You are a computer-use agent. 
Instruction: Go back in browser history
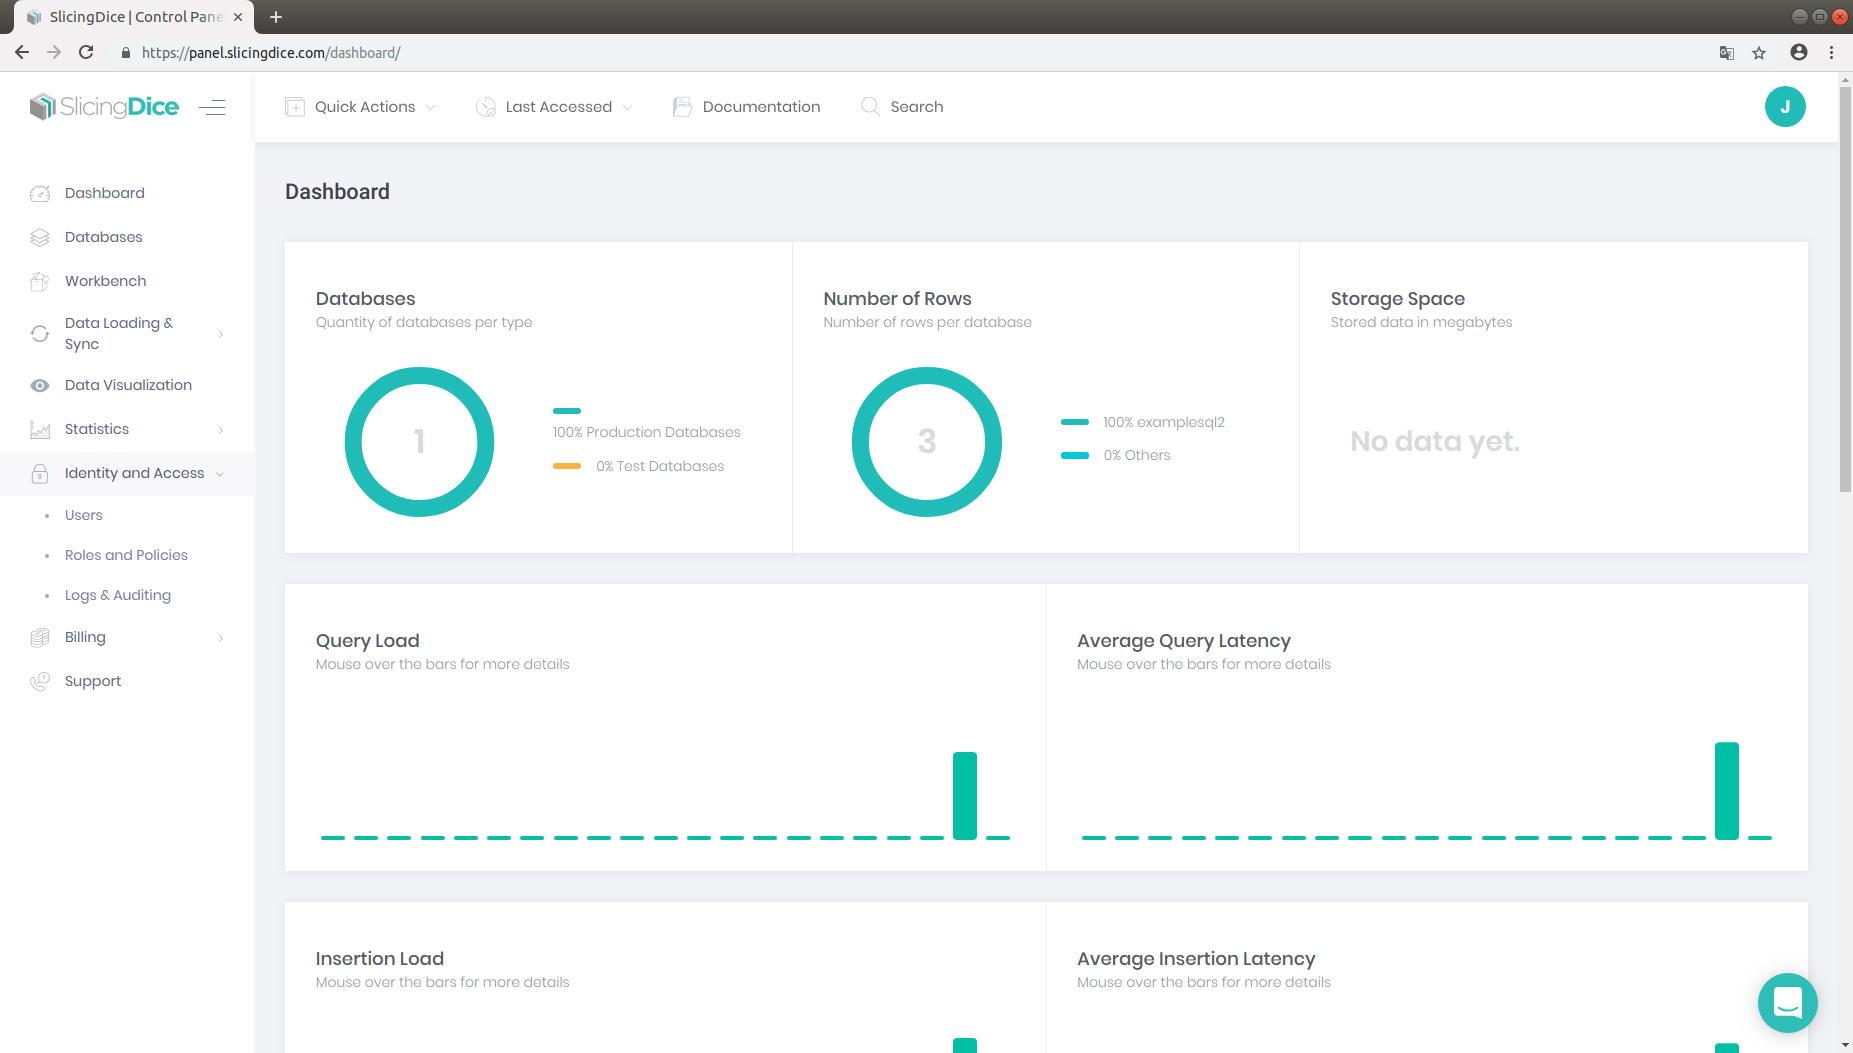22,52
